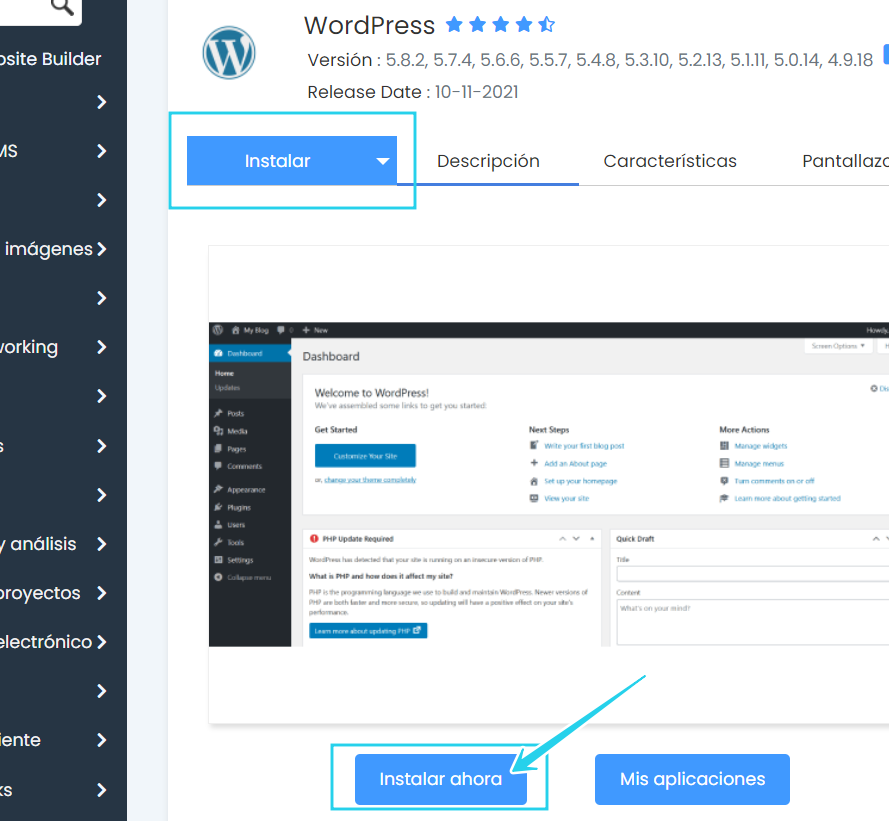Open the Instalar dropdown arrow
The width and height of the screenshot is (889, 821).
(383, 161)
